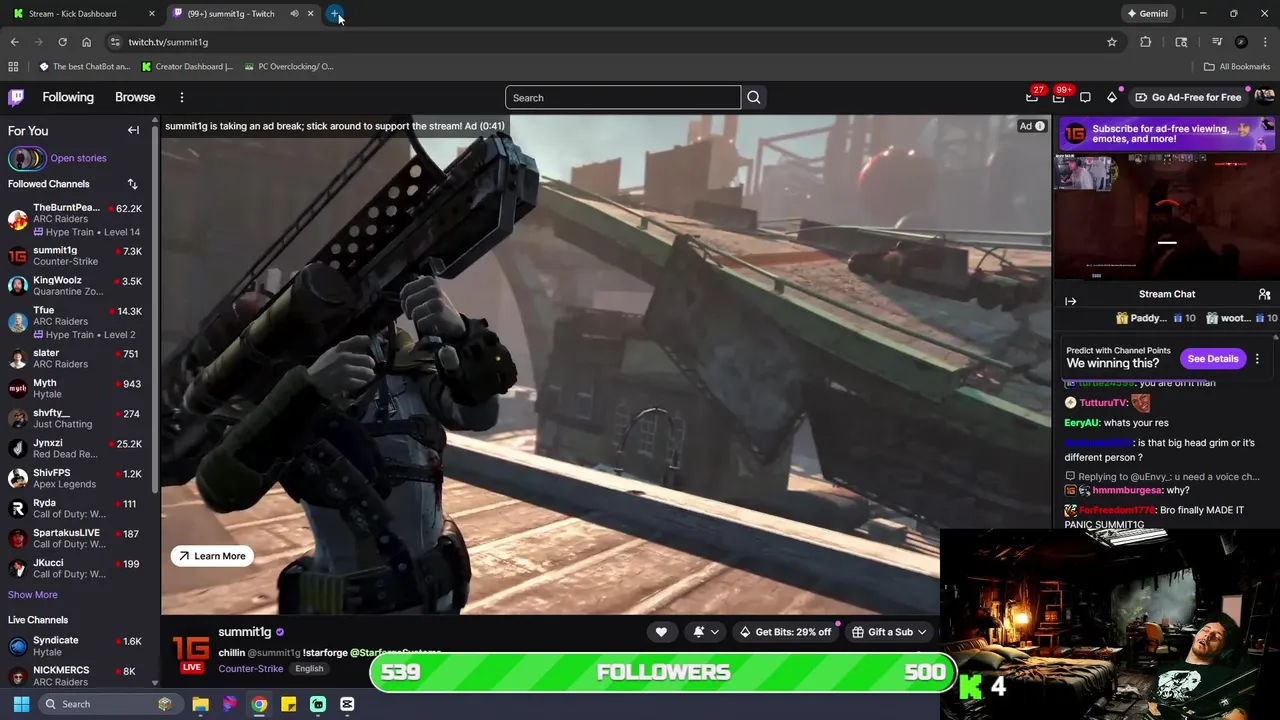Open the chat community users list

(x=1264, y=294)
